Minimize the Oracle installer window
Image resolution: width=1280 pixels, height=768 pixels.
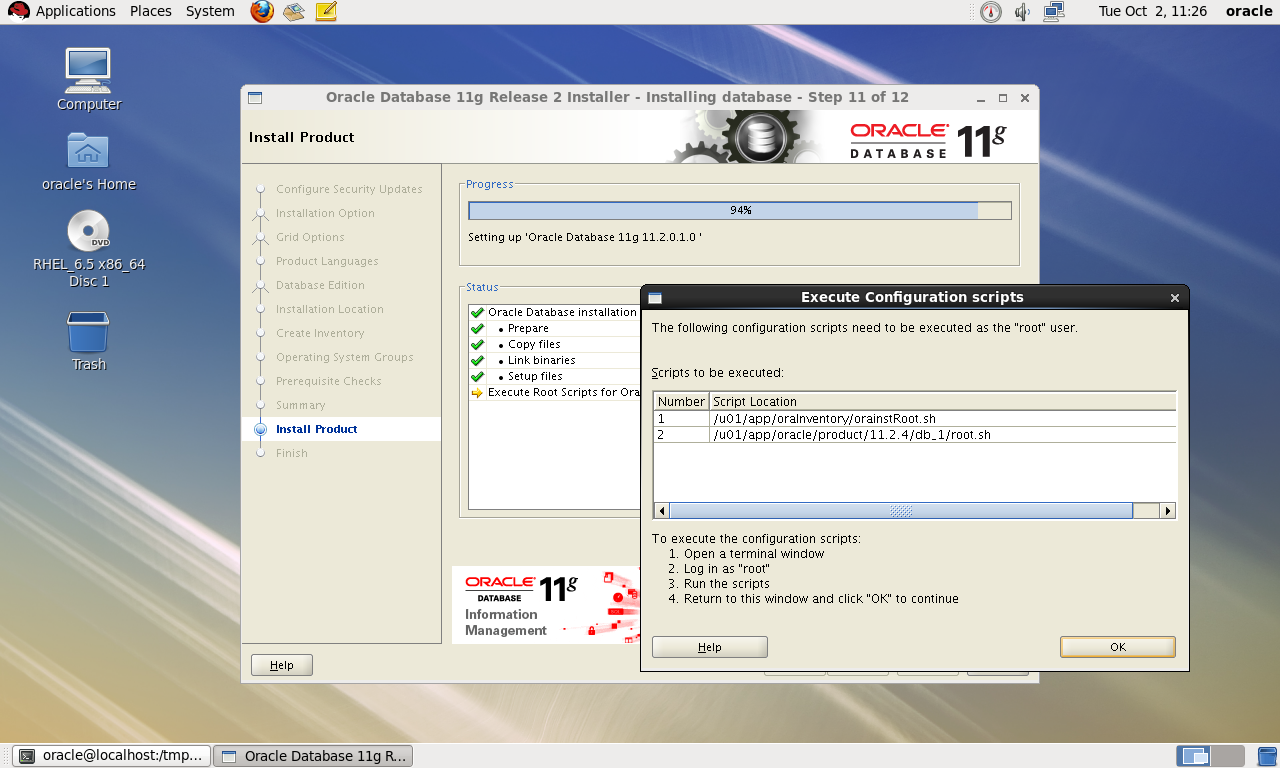[x=982, y=98]
